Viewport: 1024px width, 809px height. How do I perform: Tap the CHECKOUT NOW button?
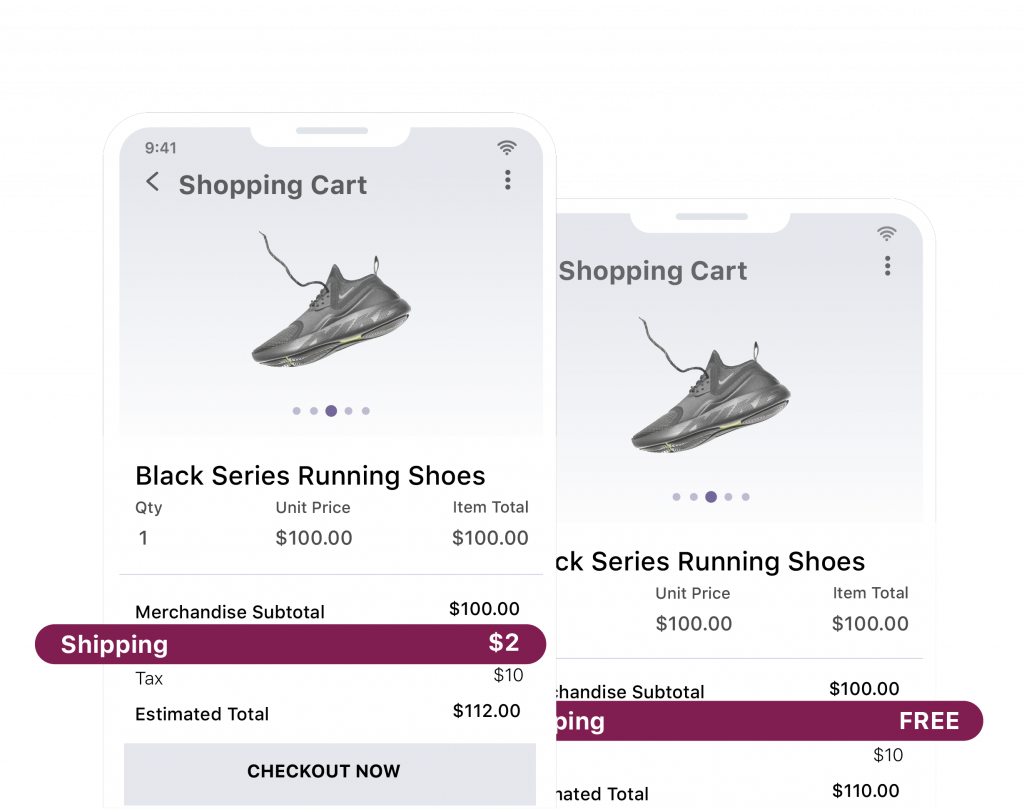pyautogui.click(x=323, y=771)
